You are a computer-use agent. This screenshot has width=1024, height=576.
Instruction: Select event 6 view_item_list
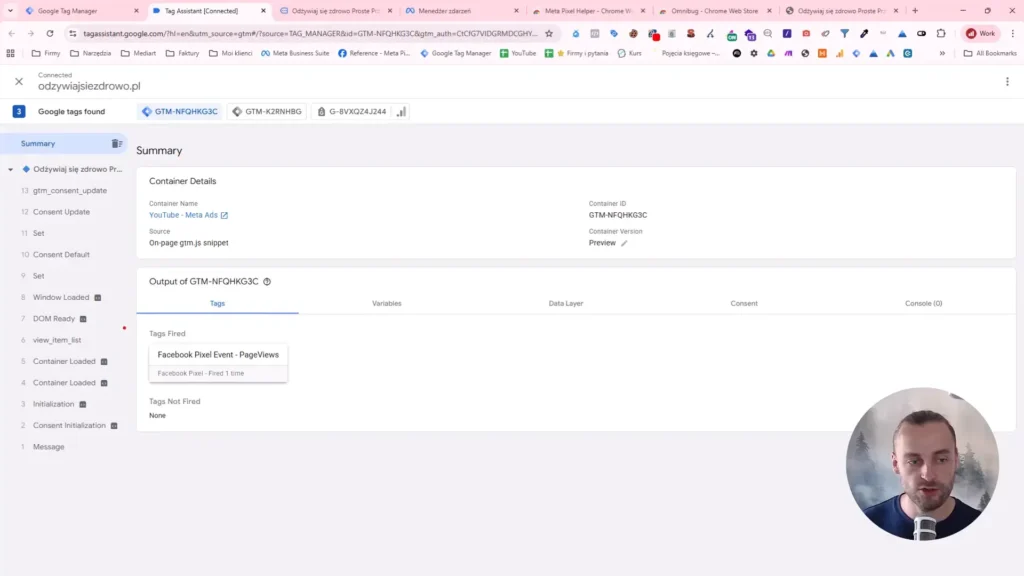(x=57, y=340)
